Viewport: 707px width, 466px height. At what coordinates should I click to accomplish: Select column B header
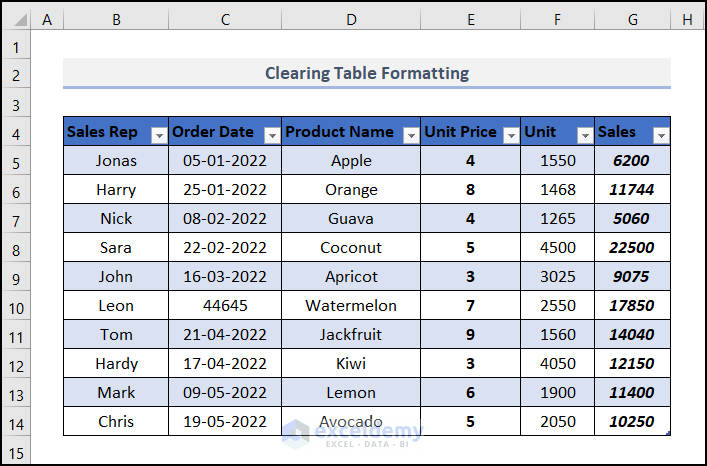(116, 20)
